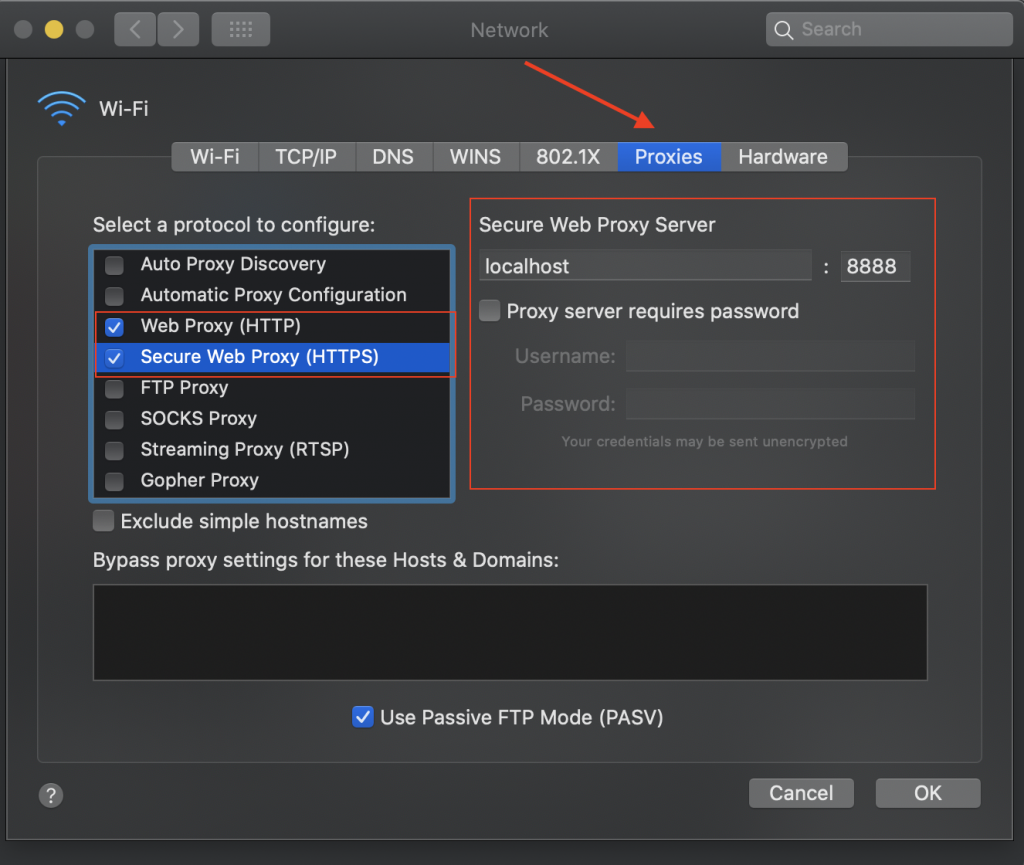Click the localhost proxy server field
Viewport: 1024px width, 865px height.
coord(645,266)
